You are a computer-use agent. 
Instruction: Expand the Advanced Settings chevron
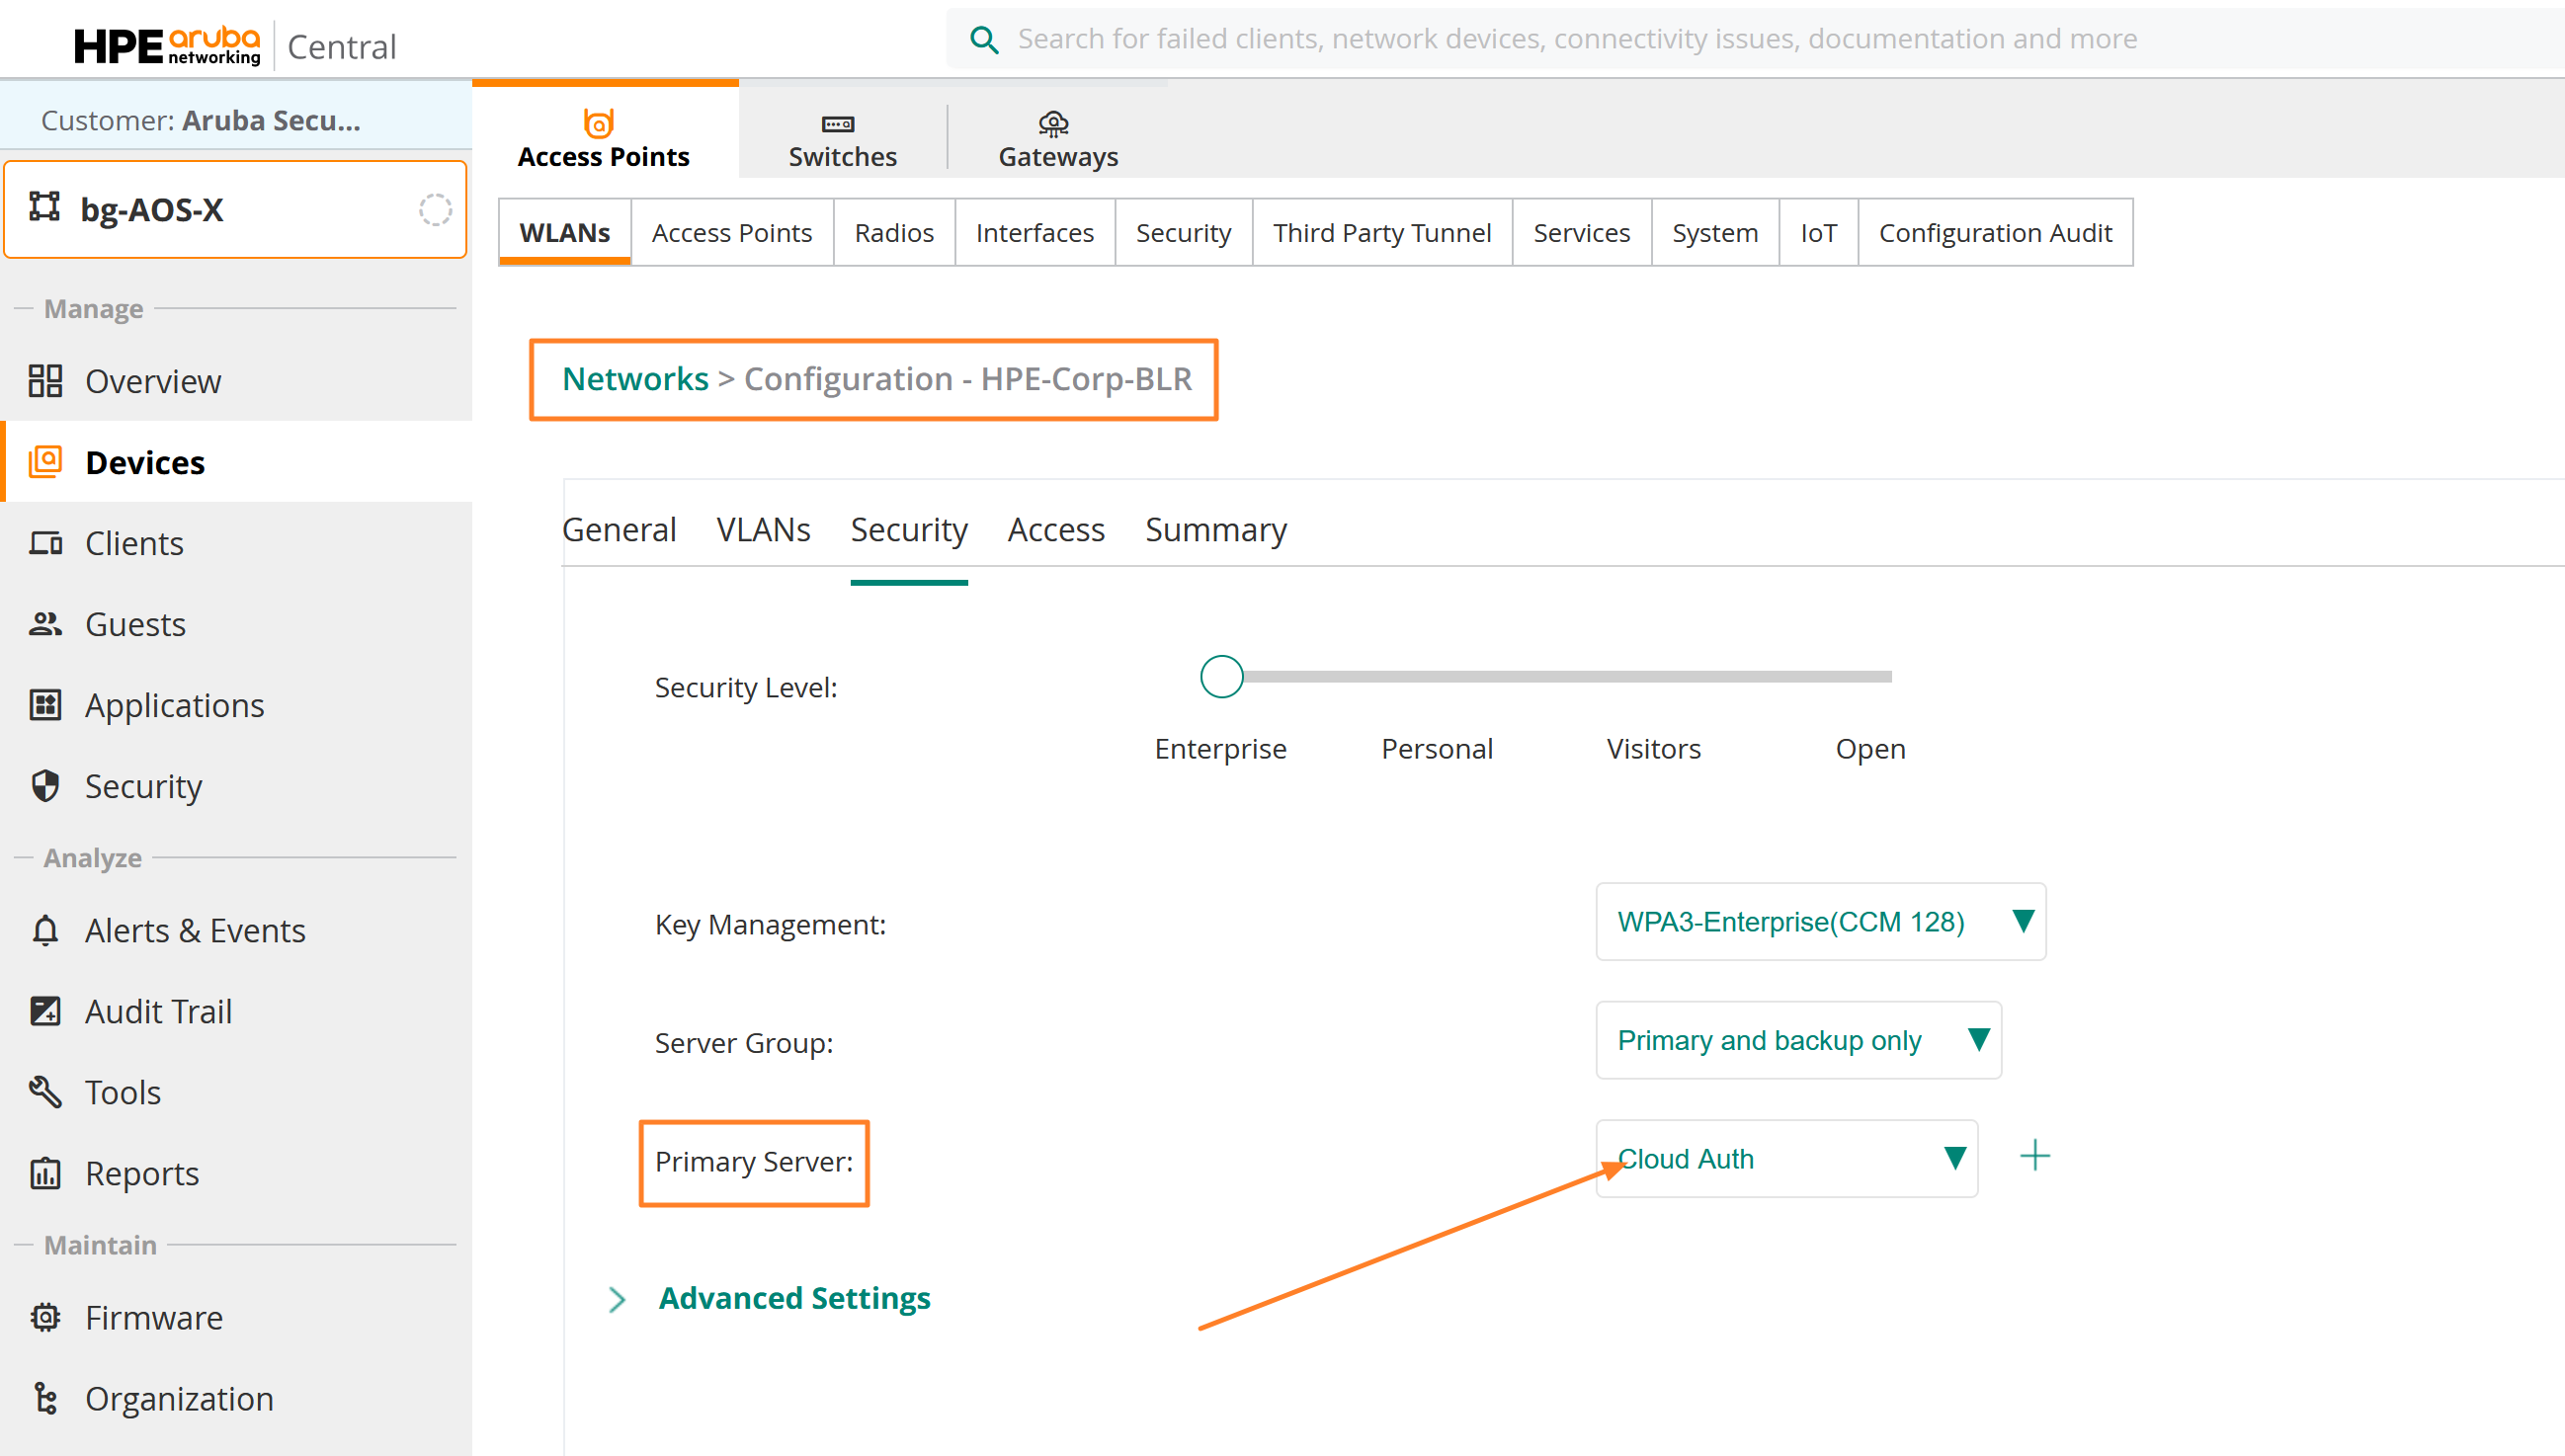click(617, 1299)
